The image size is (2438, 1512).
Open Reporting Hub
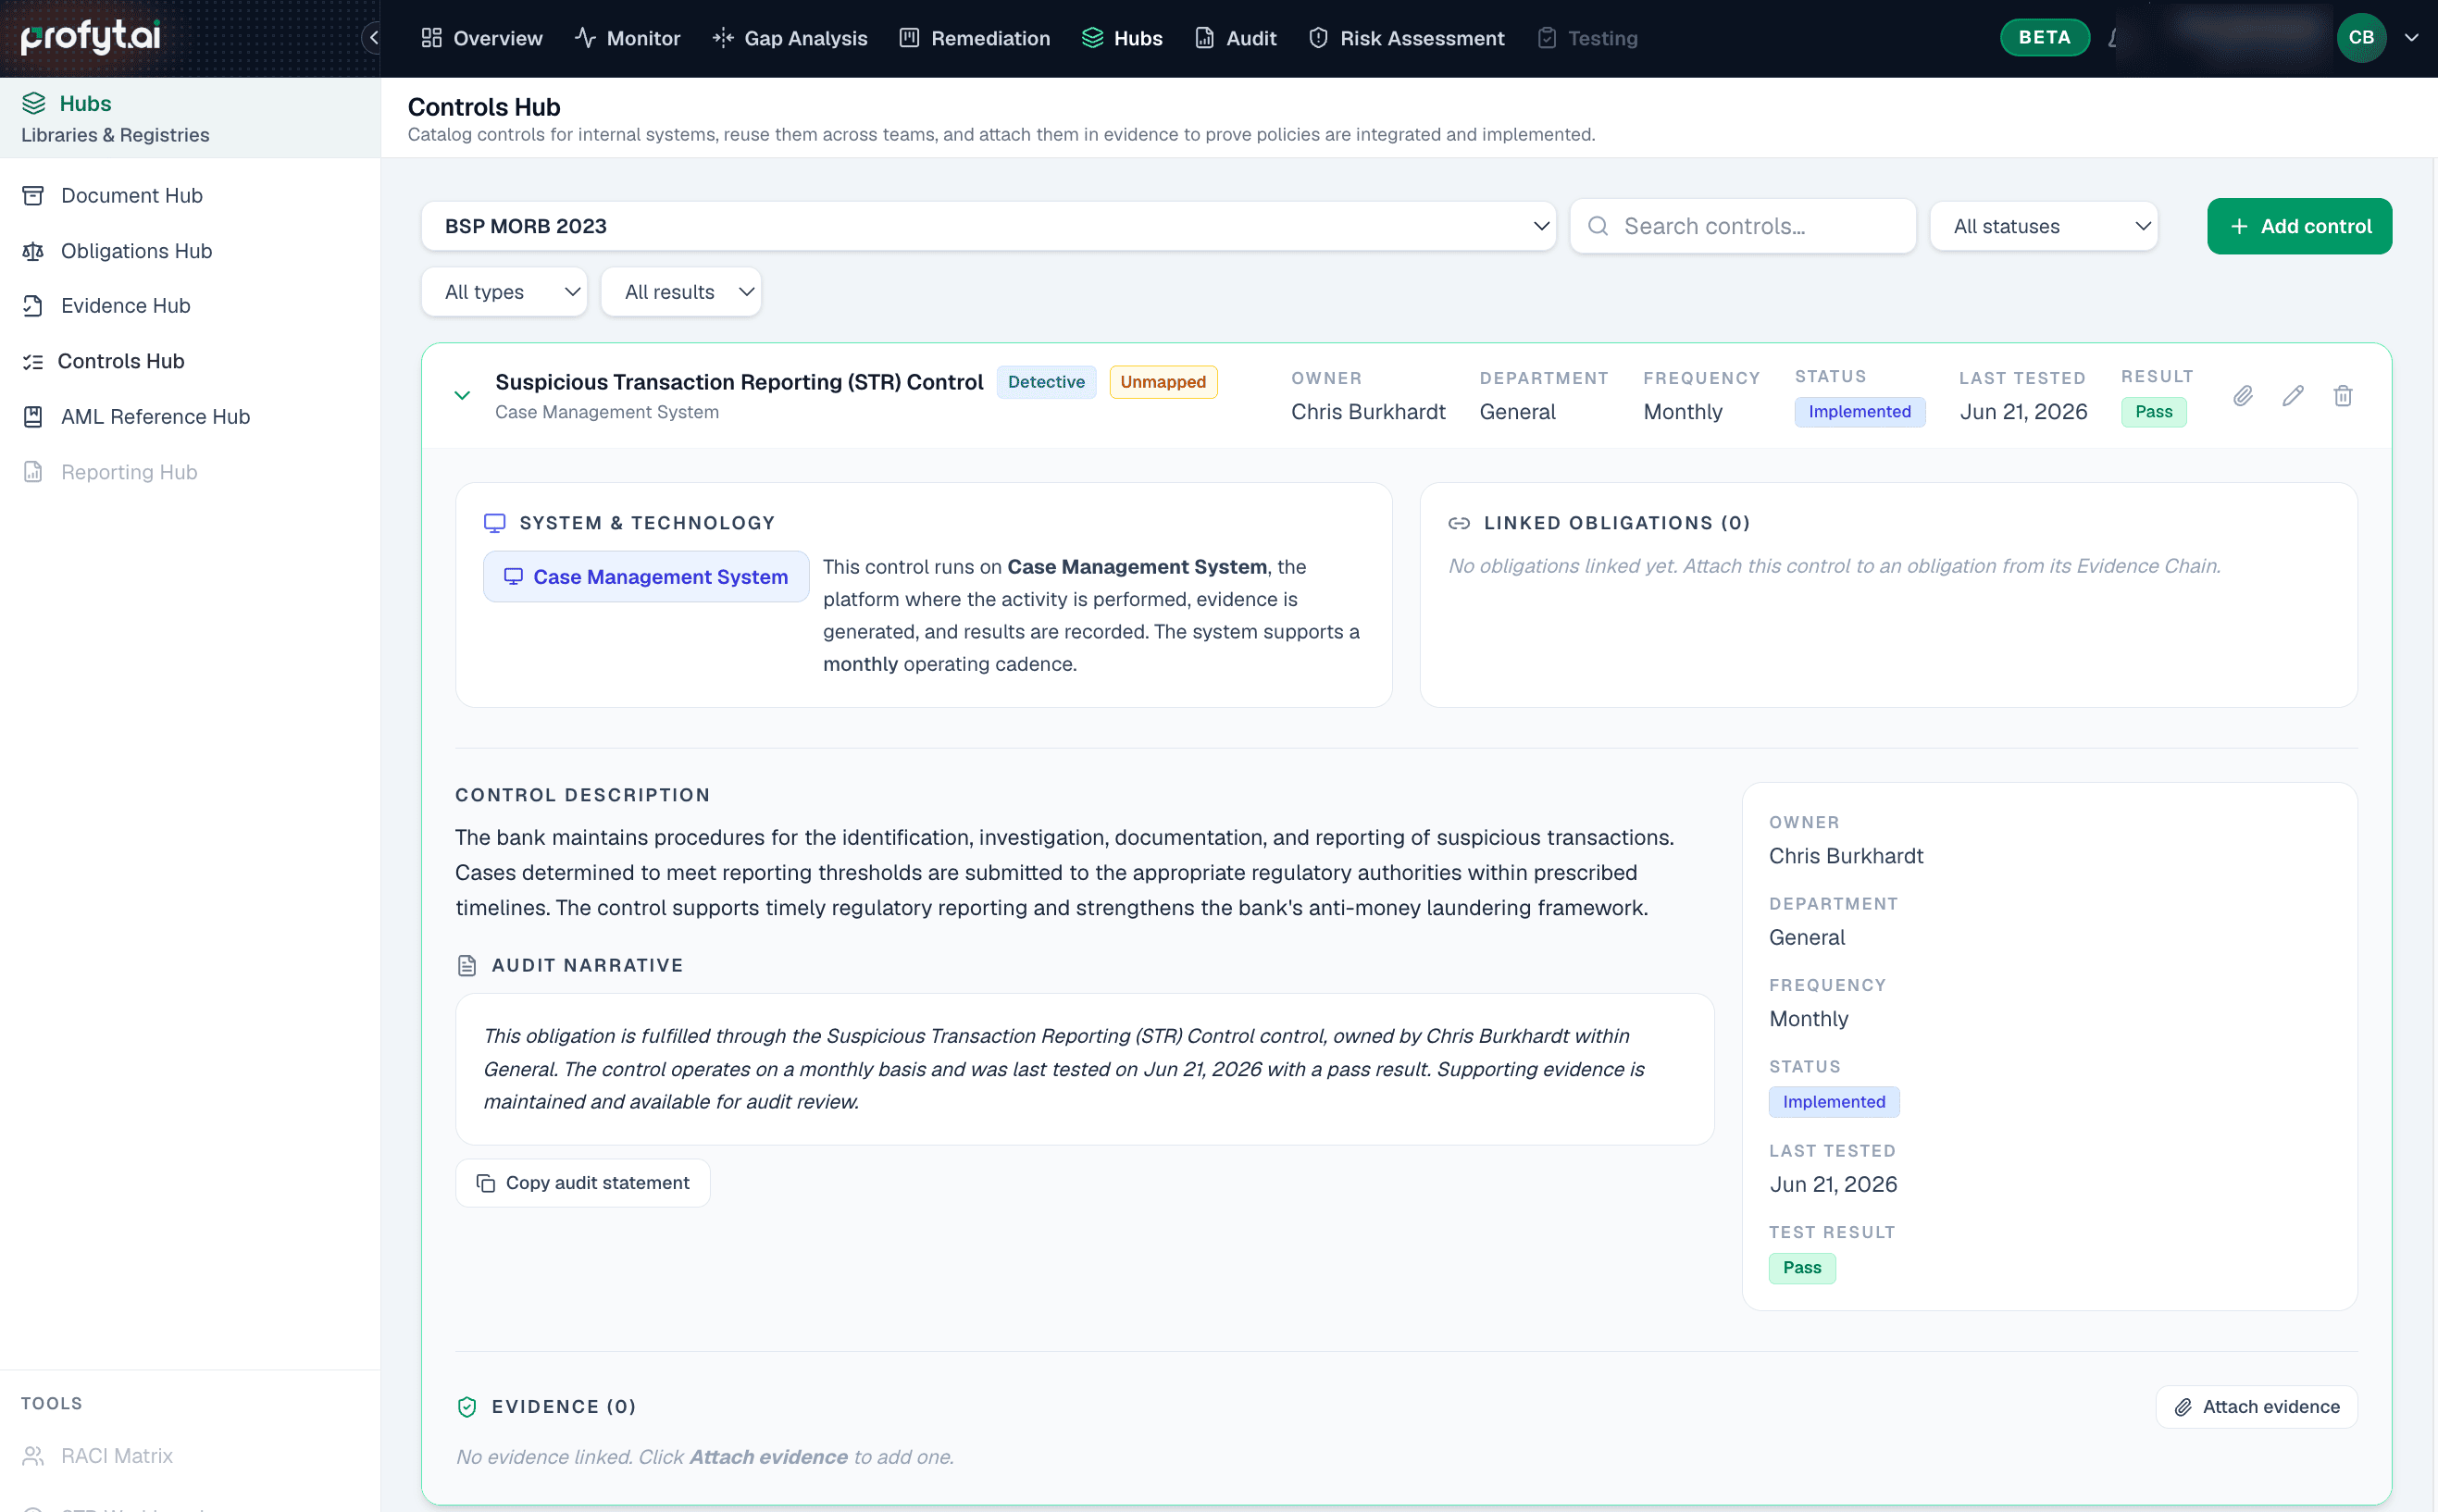click(129, 472)
